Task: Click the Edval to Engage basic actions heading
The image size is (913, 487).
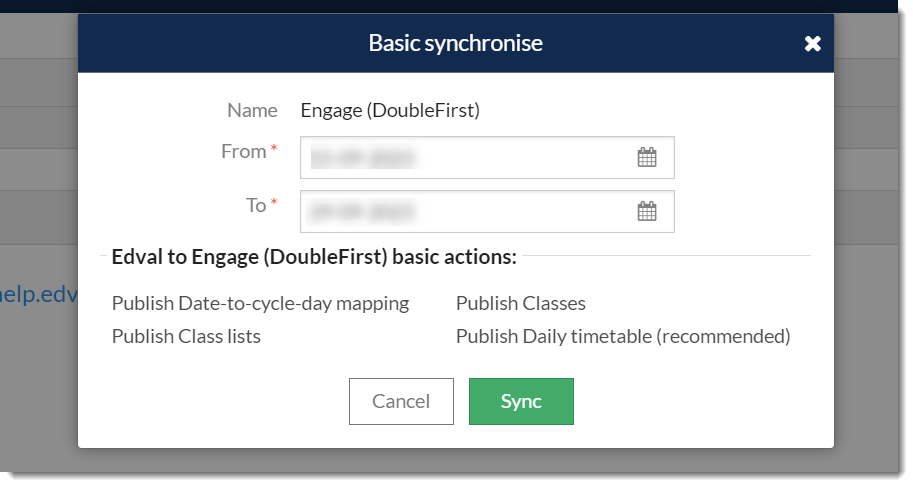Action: coord(314,257)
